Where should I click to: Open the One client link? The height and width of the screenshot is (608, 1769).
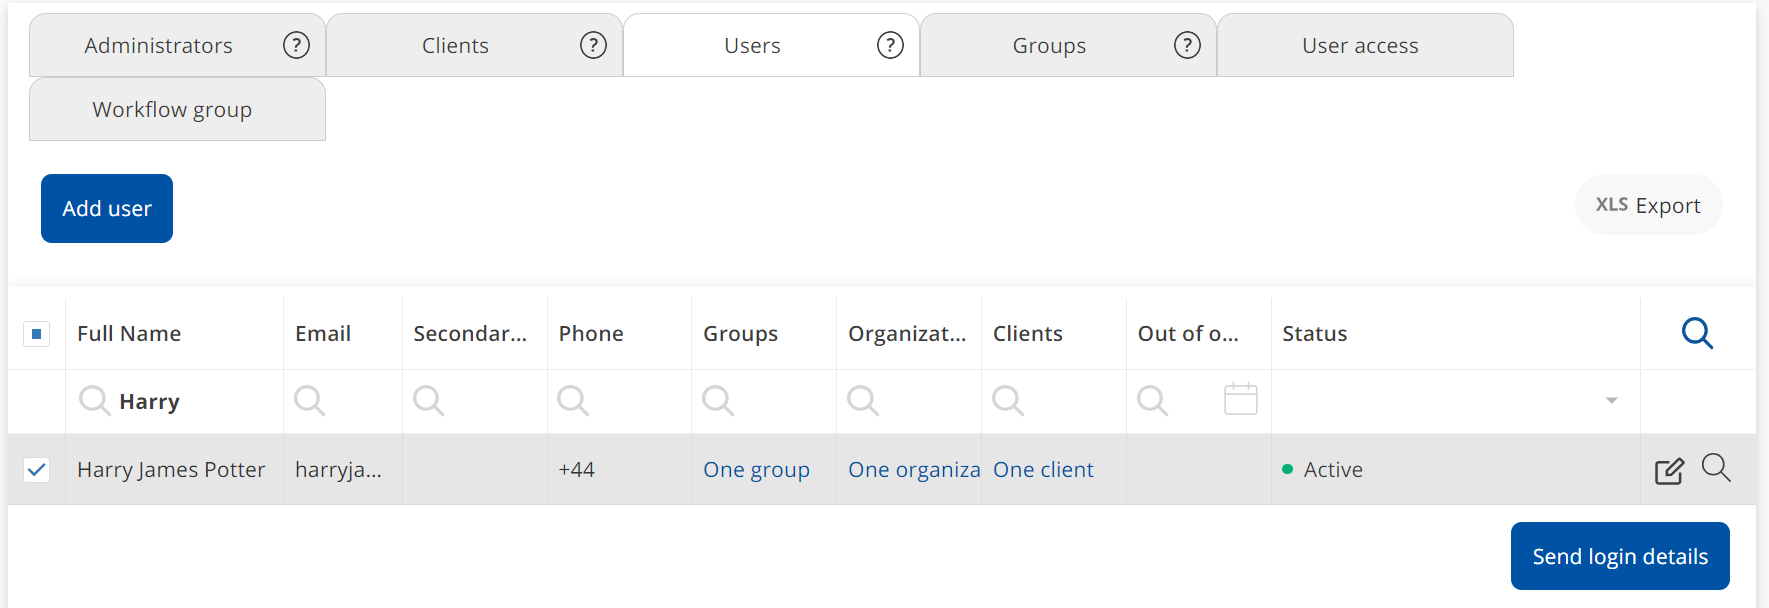coord(1043,470)
